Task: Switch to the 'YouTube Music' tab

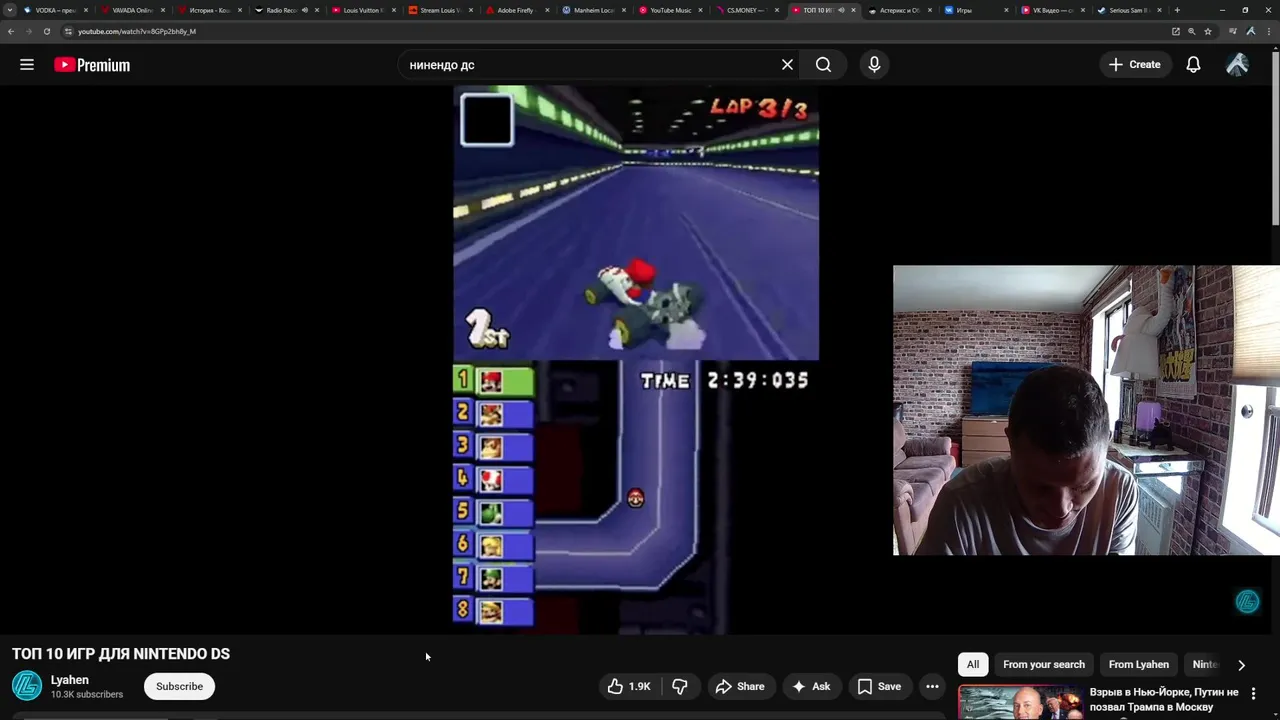Action: pyautogui.click(x=671, y=10)
